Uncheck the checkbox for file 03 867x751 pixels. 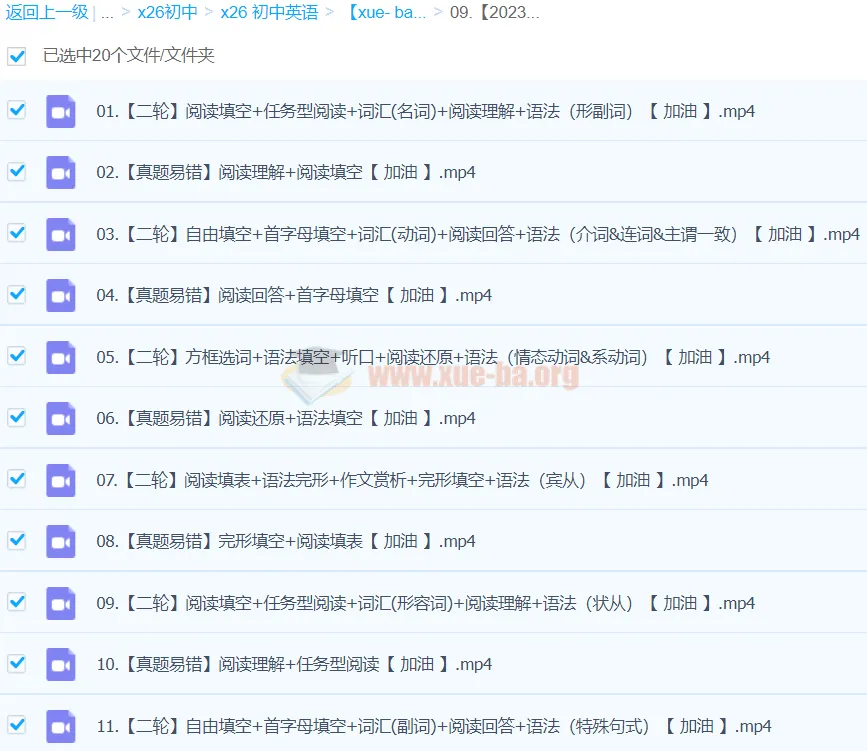pyautogui.click(x=16, y=233)
